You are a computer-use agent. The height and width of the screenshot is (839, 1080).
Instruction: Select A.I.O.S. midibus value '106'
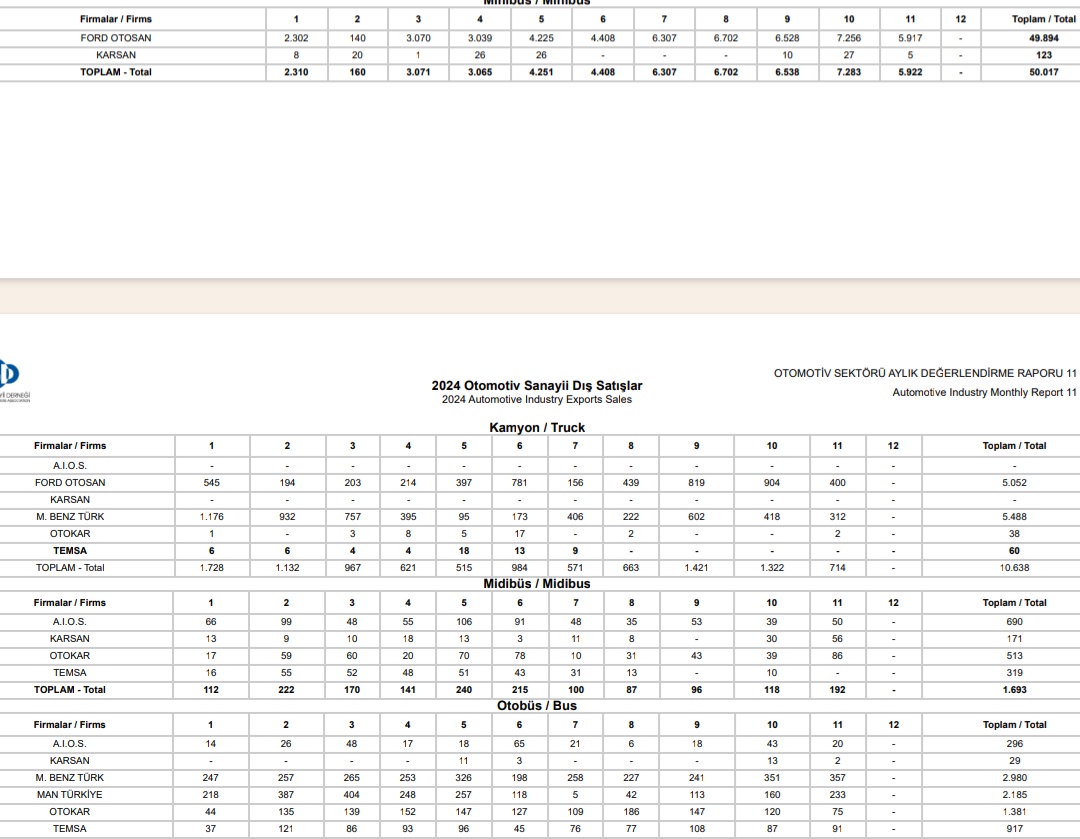pos(464,622)
